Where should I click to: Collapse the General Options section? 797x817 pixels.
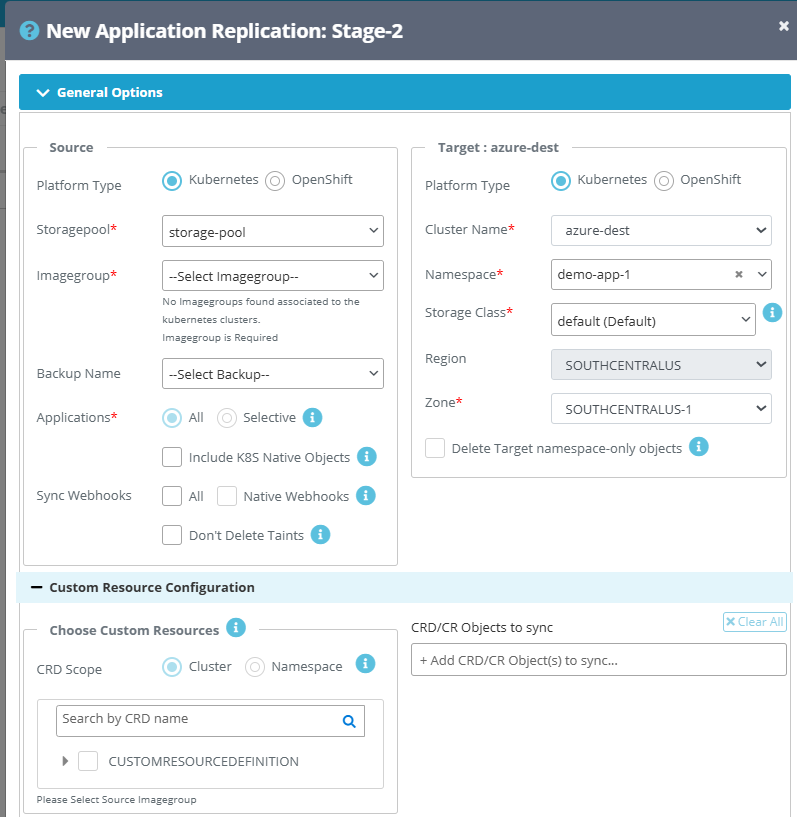coord(405,92)
